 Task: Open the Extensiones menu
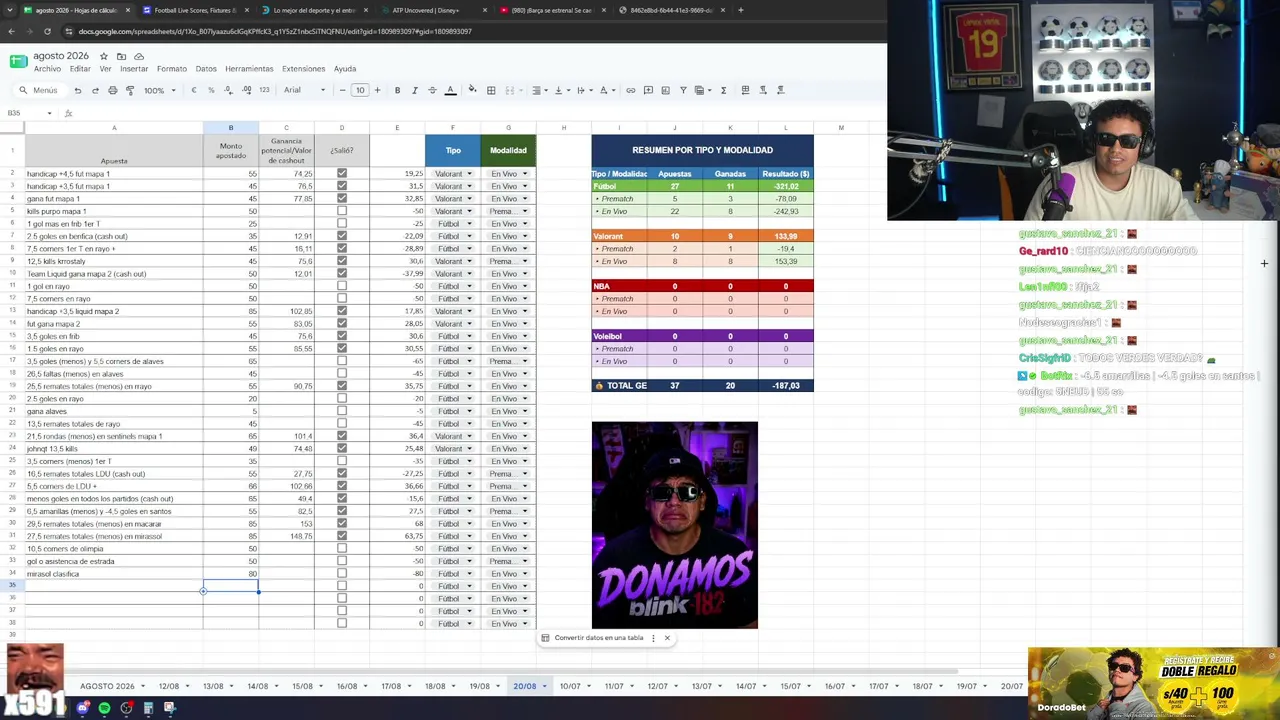pos(303,69)
